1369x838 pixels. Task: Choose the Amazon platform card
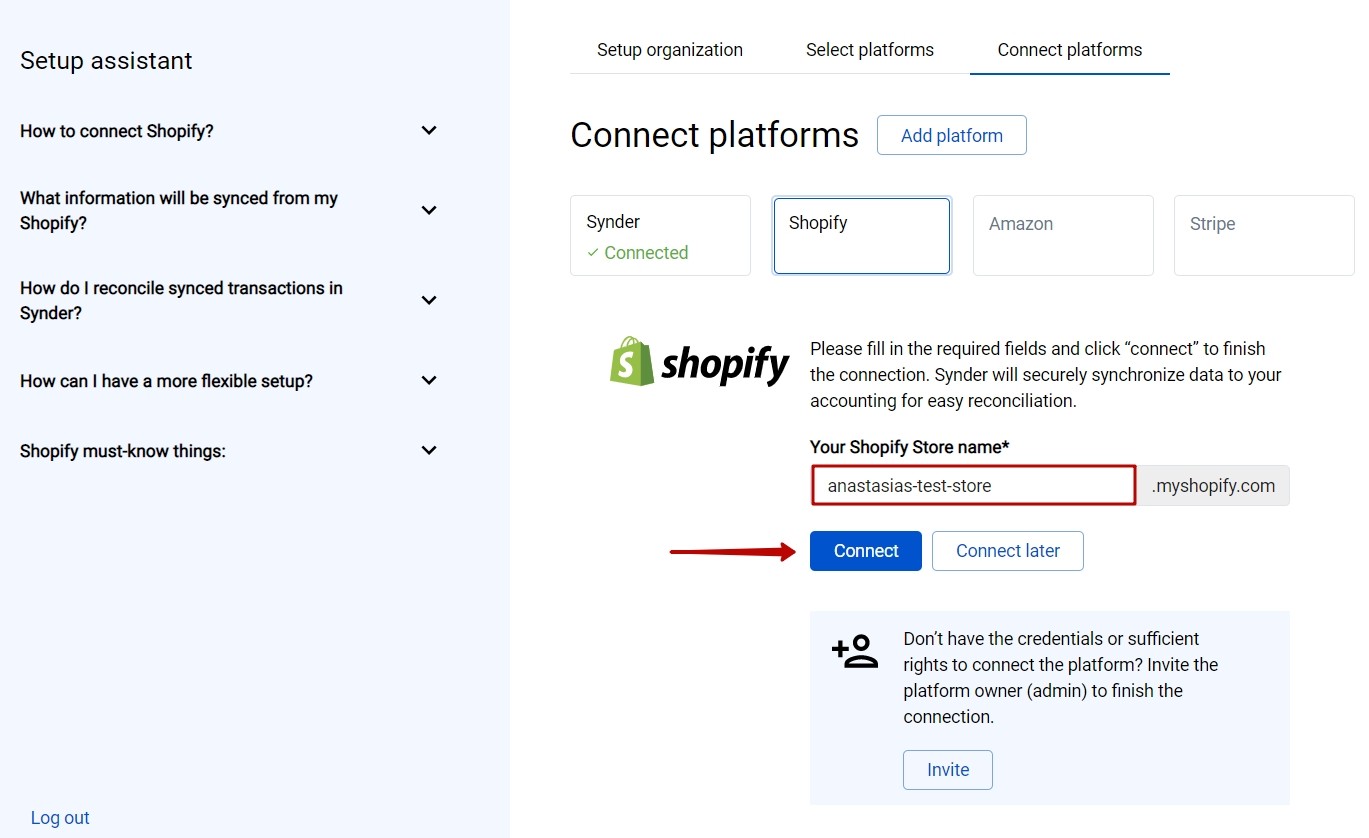1063,236
